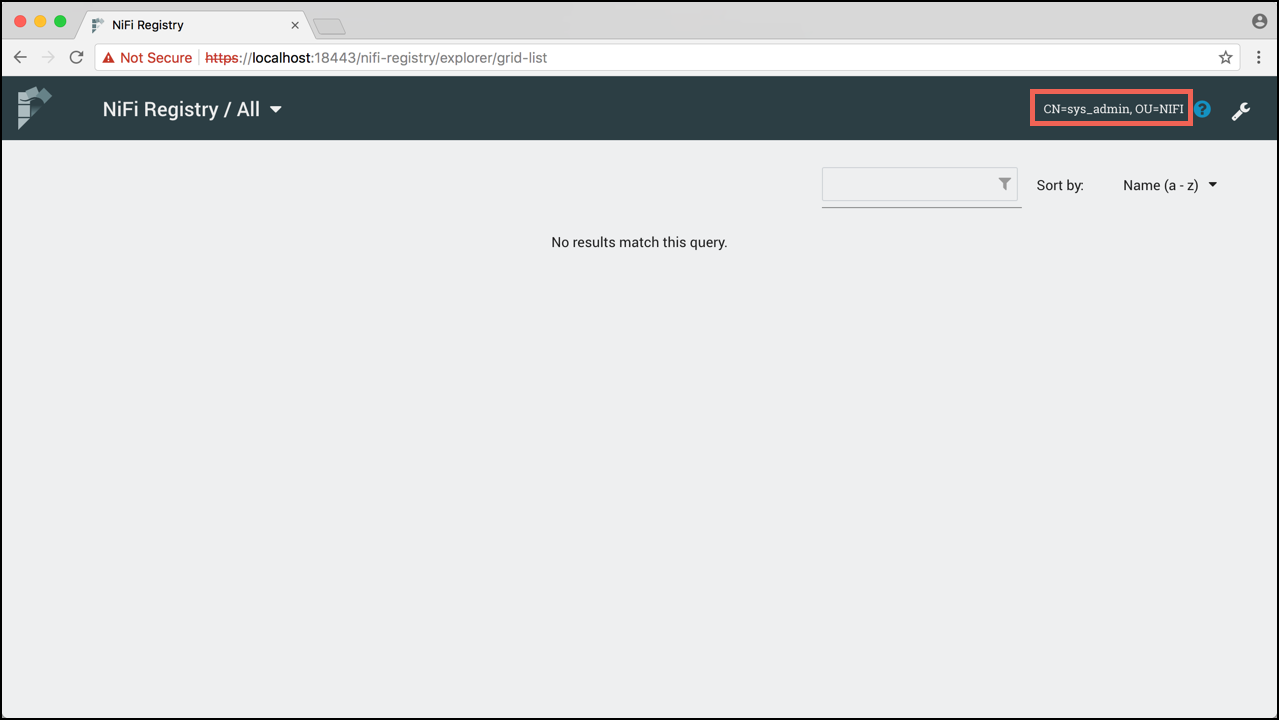The height and width of the screenshot is (720, 1279).
Task: Click the filter funnel icon in search field
Action: tap(1004, 184)
